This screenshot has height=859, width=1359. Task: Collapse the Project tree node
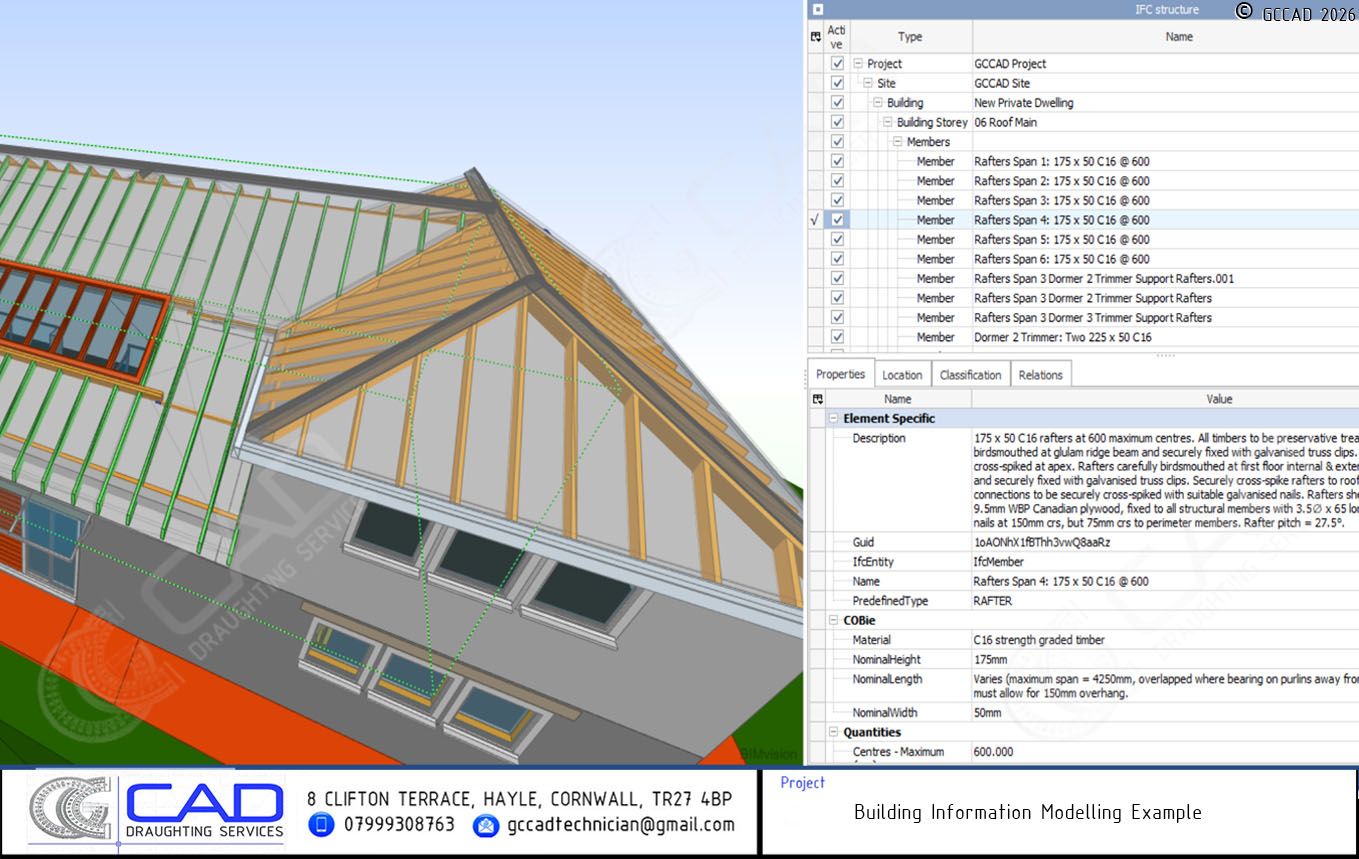858,64
